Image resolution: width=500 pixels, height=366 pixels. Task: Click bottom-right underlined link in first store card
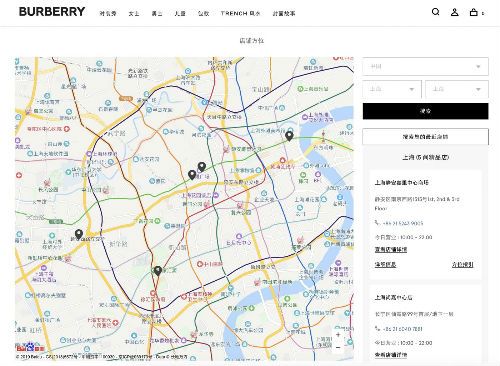click(462, 264)
